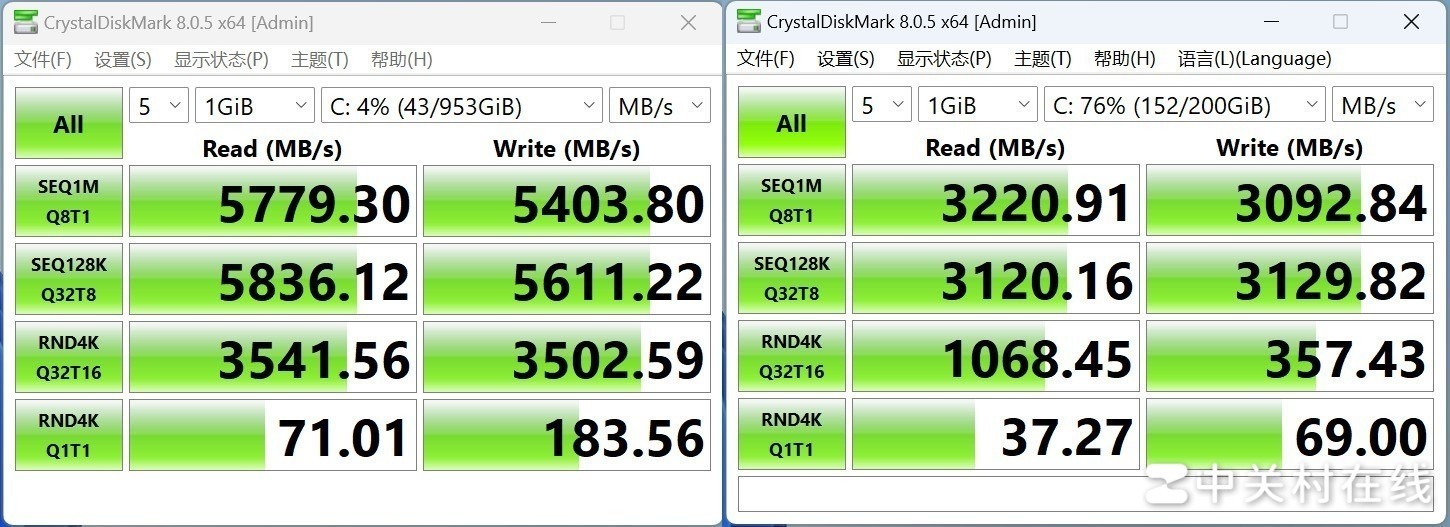Image resolution: width=1450 pixels, height=527 pixels.
Task: Open 设置(S) menu in right window
Action: point(845,59)
